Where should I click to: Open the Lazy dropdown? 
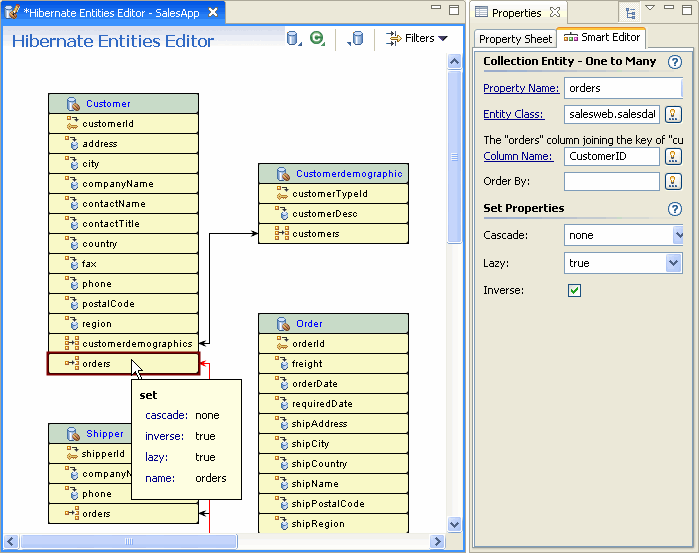[x=673, y=263]
